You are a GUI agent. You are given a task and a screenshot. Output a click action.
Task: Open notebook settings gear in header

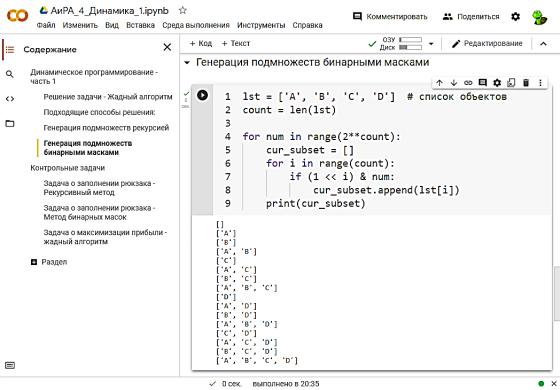(x=515, y=16)
